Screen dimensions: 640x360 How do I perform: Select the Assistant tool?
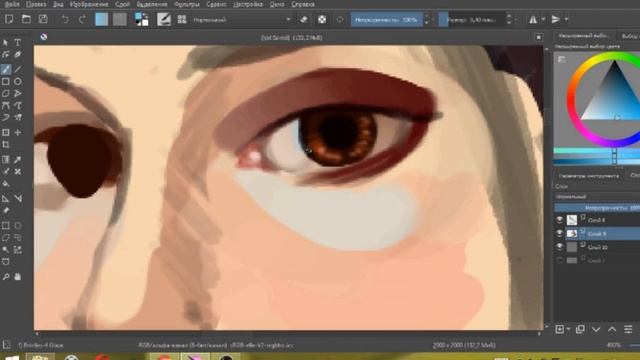(6, 199)
